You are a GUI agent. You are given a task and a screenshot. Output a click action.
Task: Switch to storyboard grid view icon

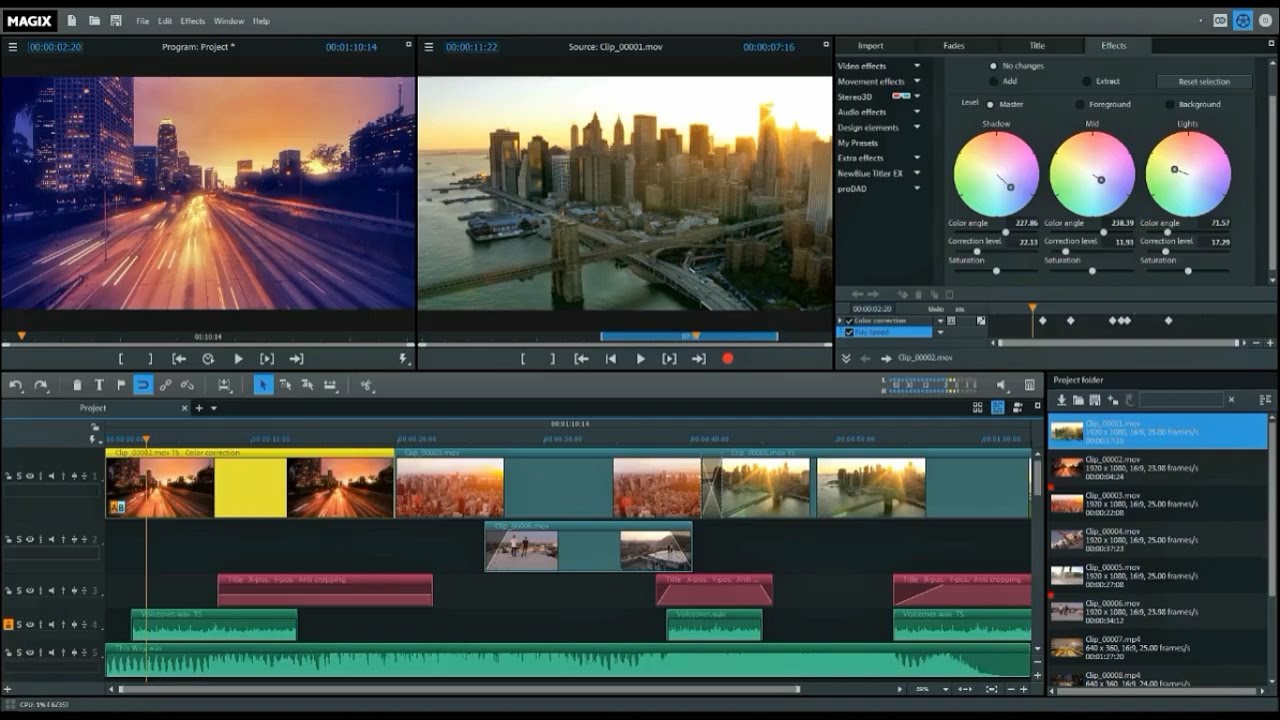tap(978, 407)
